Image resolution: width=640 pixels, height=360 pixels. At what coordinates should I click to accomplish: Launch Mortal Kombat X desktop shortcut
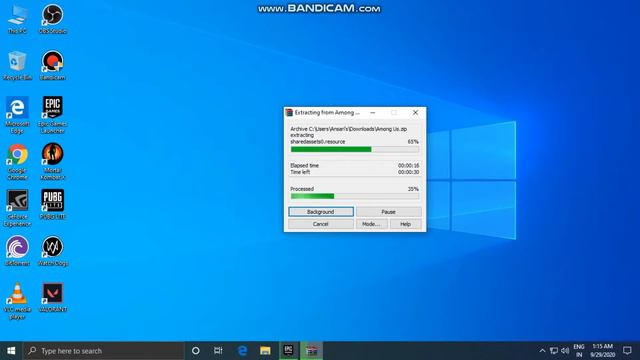(x=52, y=162)
